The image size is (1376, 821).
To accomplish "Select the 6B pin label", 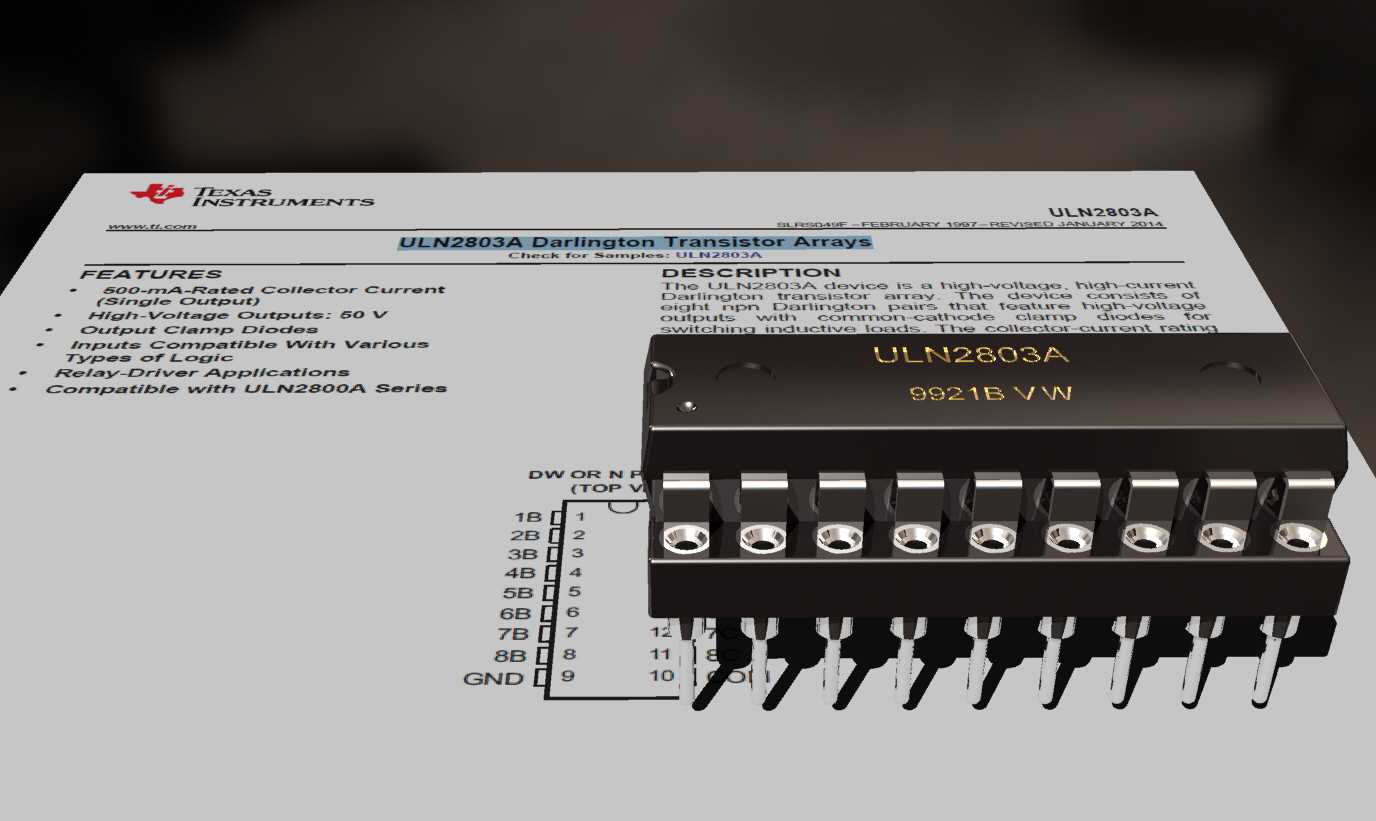I will coord(515,614).
